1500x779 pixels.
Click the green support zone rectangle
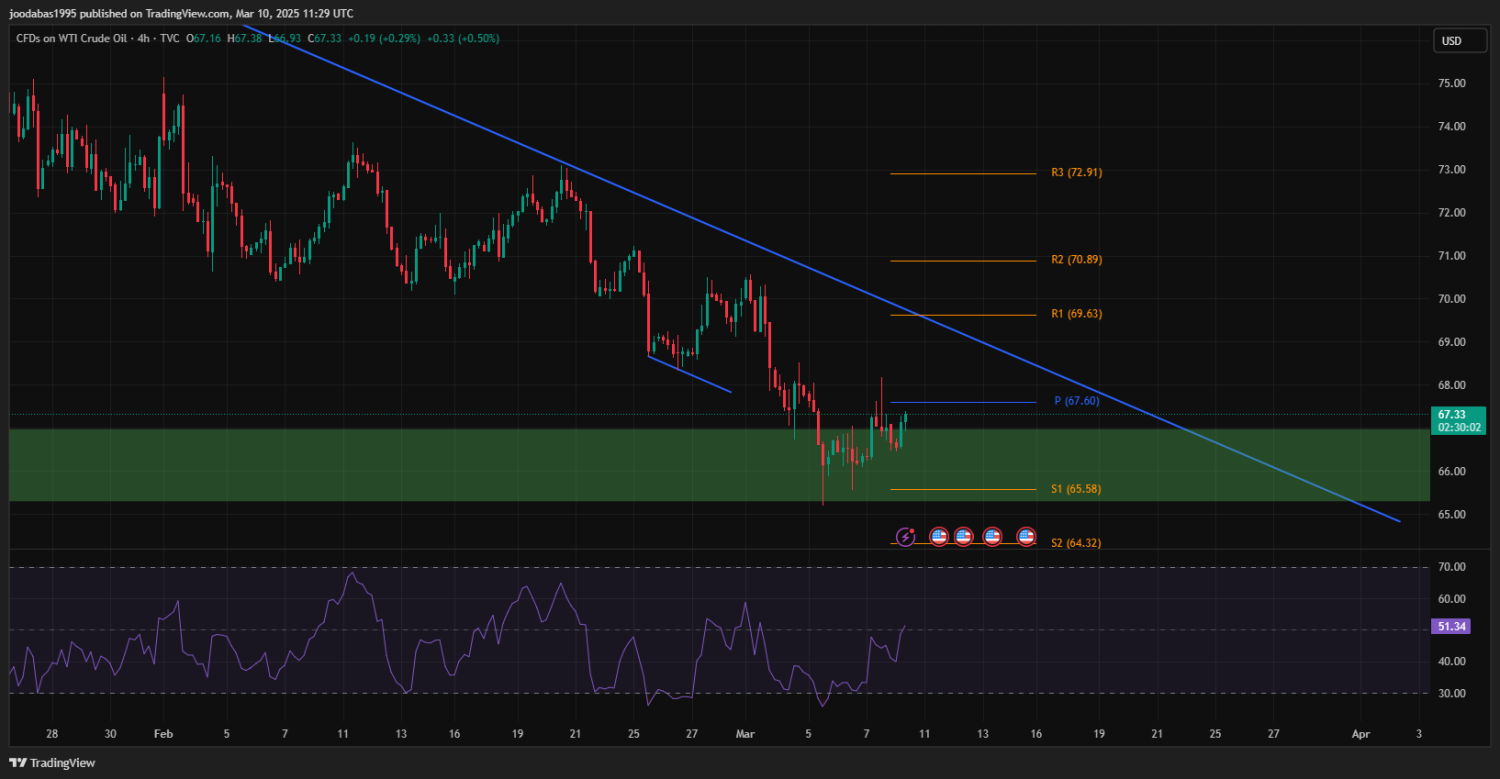click(400, 465)
